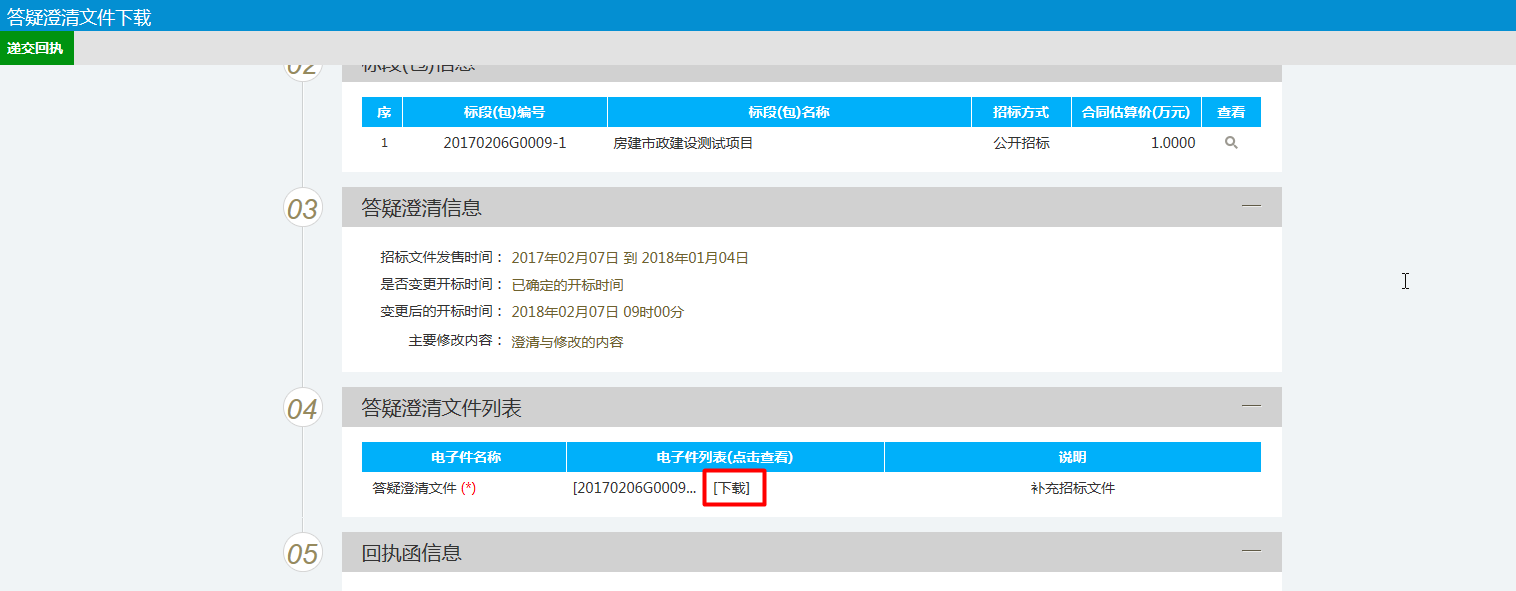Download the clarification file via [下载]
The image size is (1516, 591).
coord(733,489)
